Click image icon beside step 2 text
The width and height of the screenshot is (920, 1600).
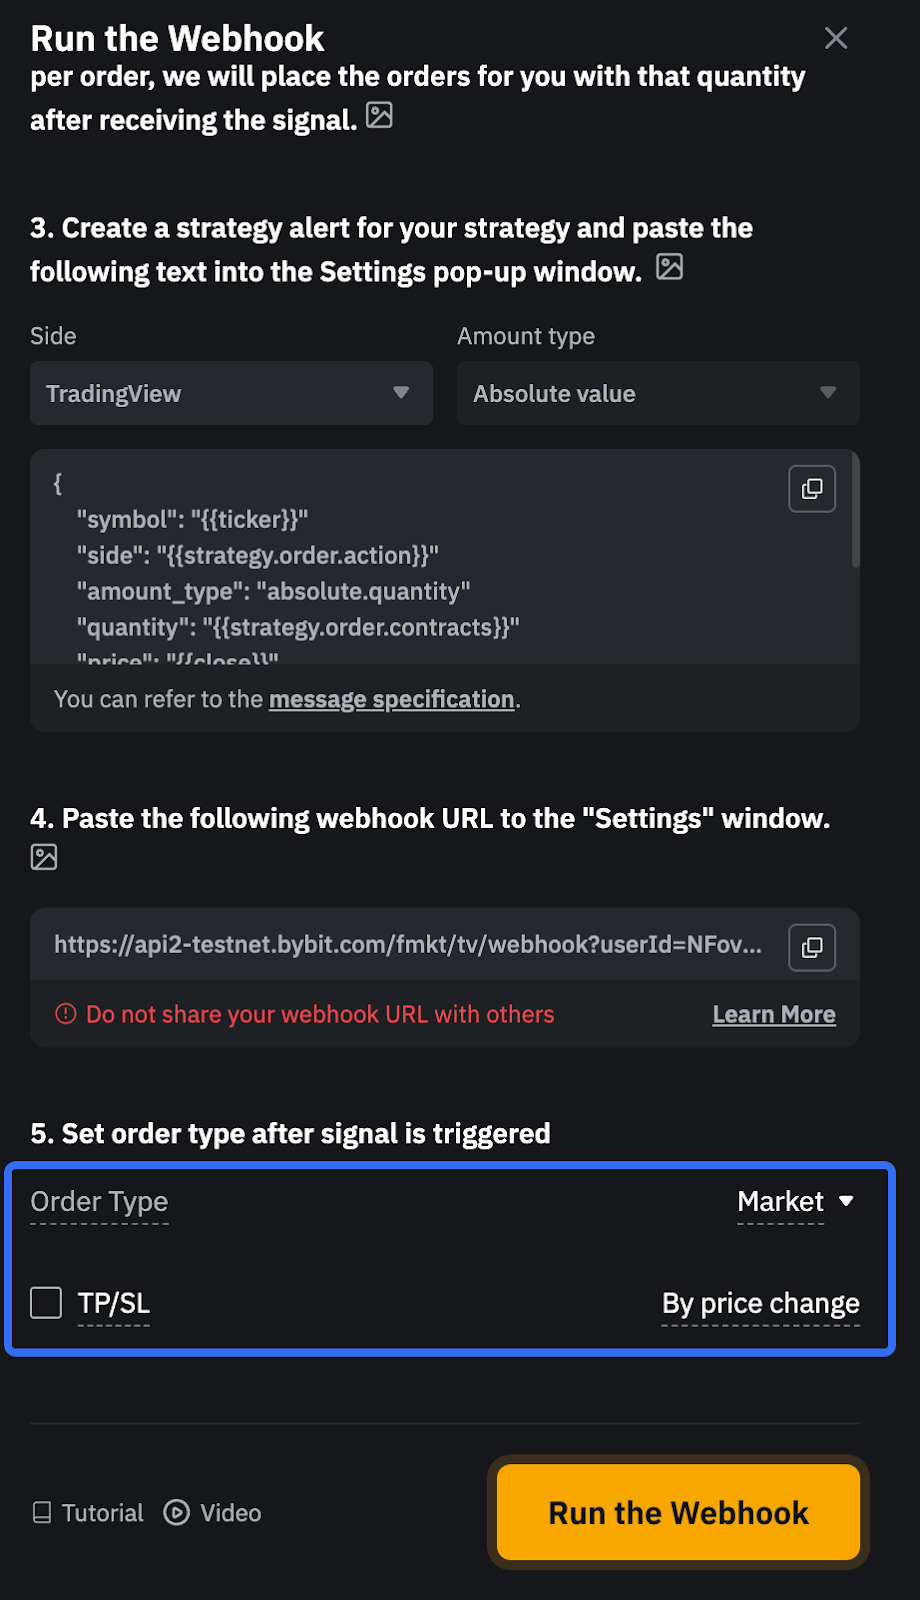tap(379, 115)
